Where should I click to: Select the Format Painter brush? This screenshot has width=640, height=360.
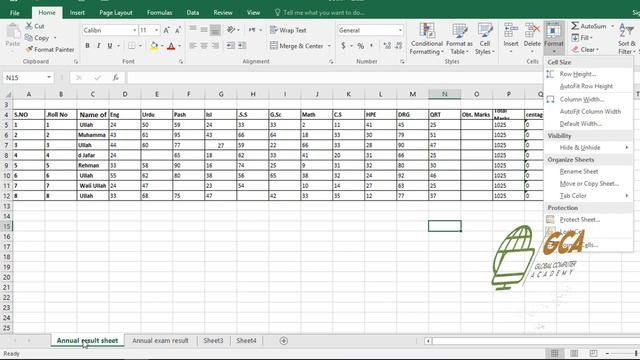coord(29,49)
